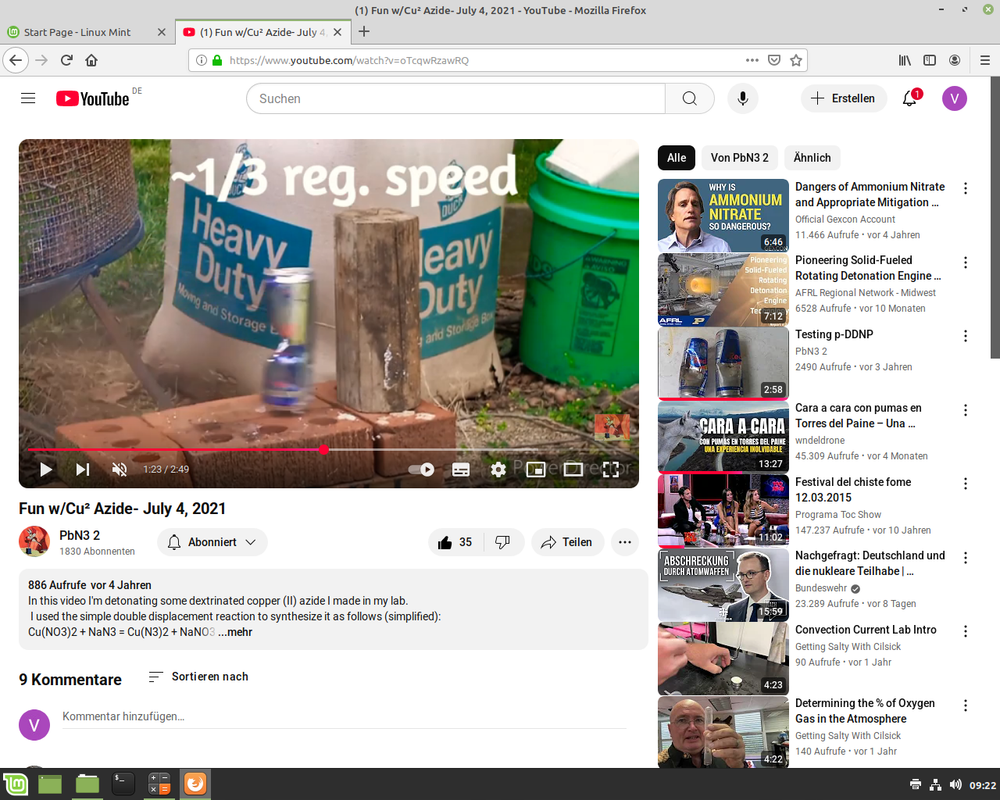Open the notifications bell
The height and width of the screenshot is (800, 1000).
(x=910, y=98)
